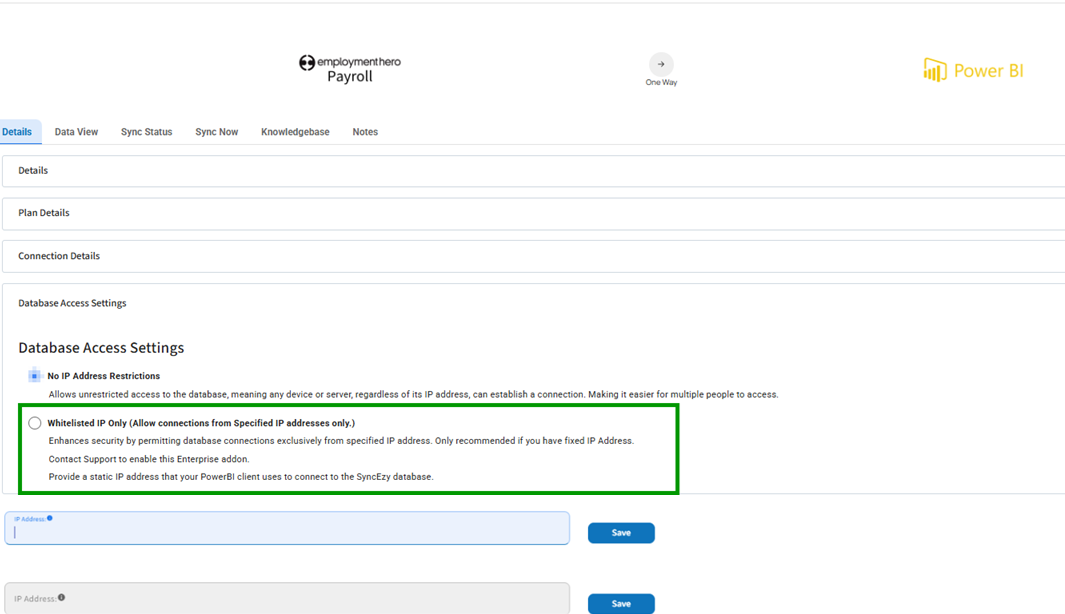The height and width of the screenshot is (614, 1065).
Task: Click the 'Database Access Settings' large heading
Action: pyautogui.click(x=101, y=348)
